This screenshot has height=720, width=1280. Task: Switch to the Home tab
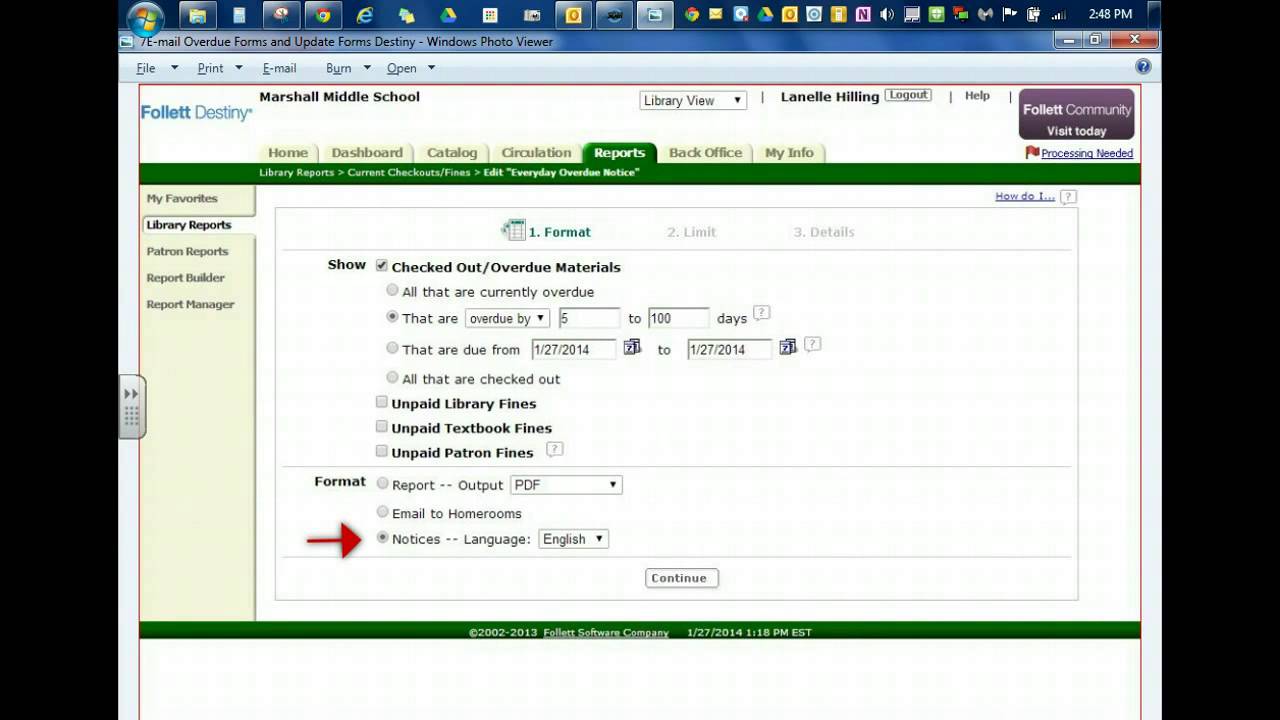tap(288, 153)
